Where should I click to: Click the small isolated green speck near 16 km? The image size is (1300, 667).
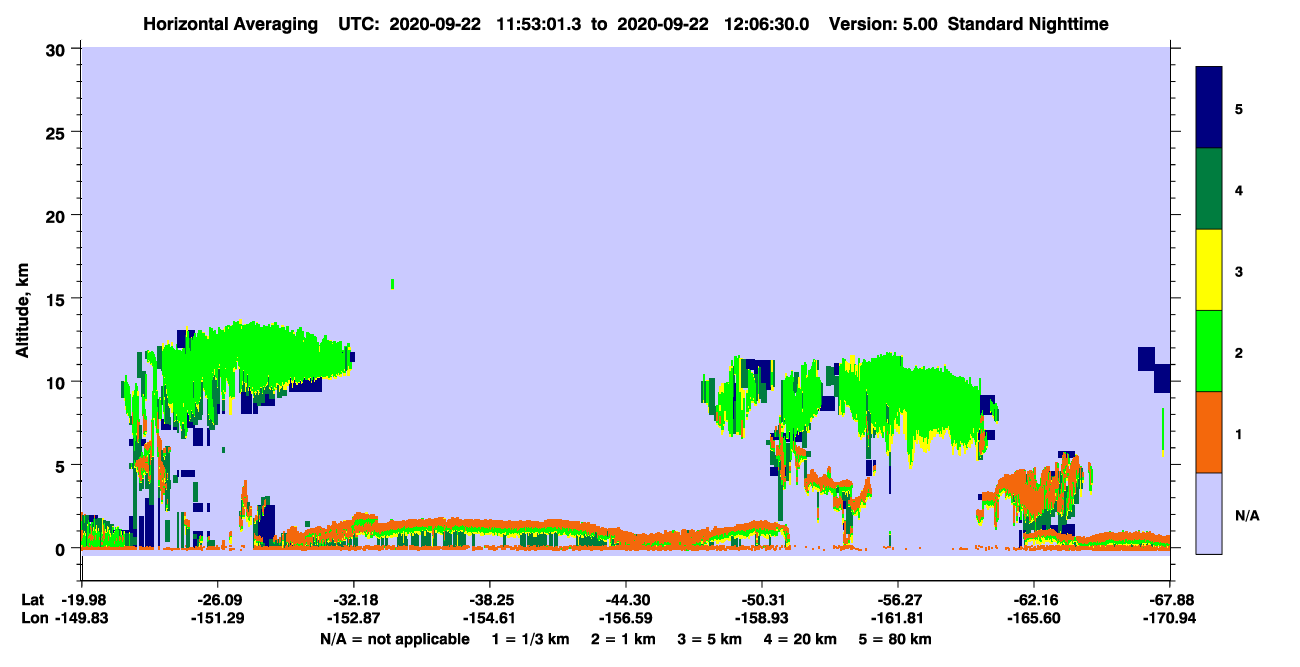(x=392, y=284)
